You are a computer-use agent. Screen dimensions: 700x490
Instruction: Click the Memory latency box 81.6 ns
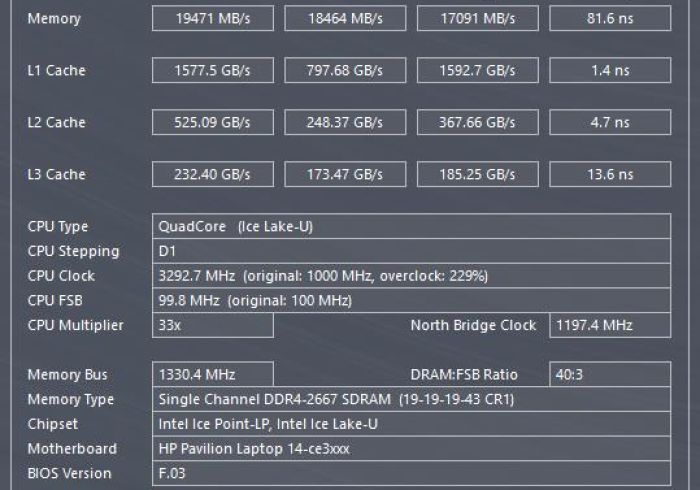(610, 18)
